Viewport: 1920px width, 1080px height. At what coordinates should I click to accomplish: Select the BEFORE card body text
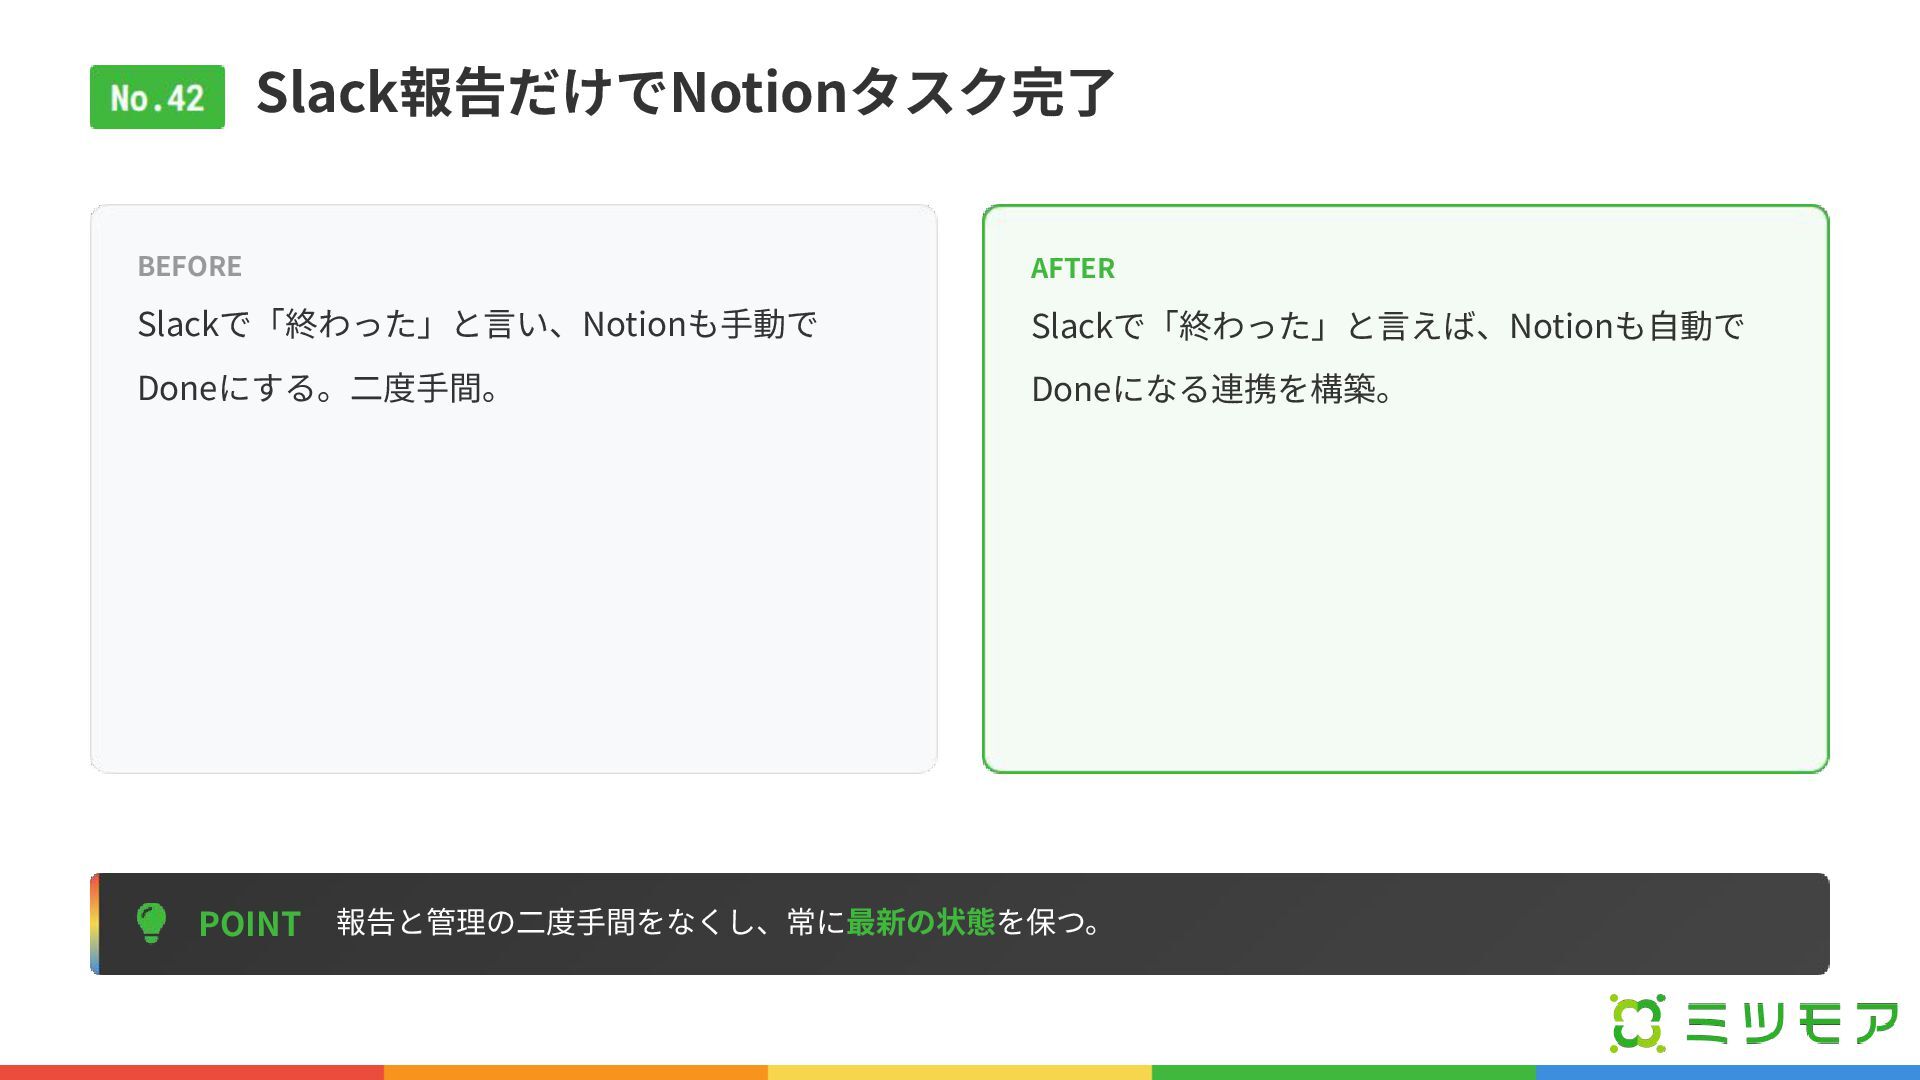click(477, 356)
